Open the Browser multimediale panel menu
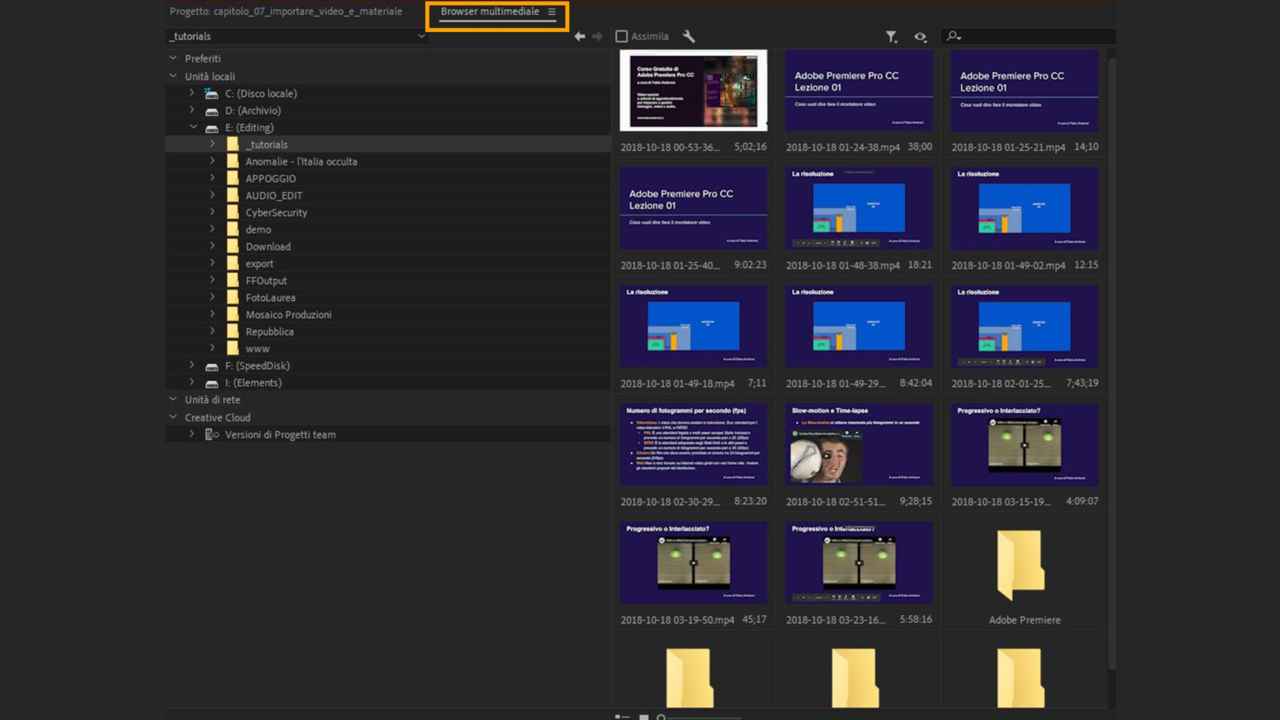Screen dimensions: 1280x720 552,12
